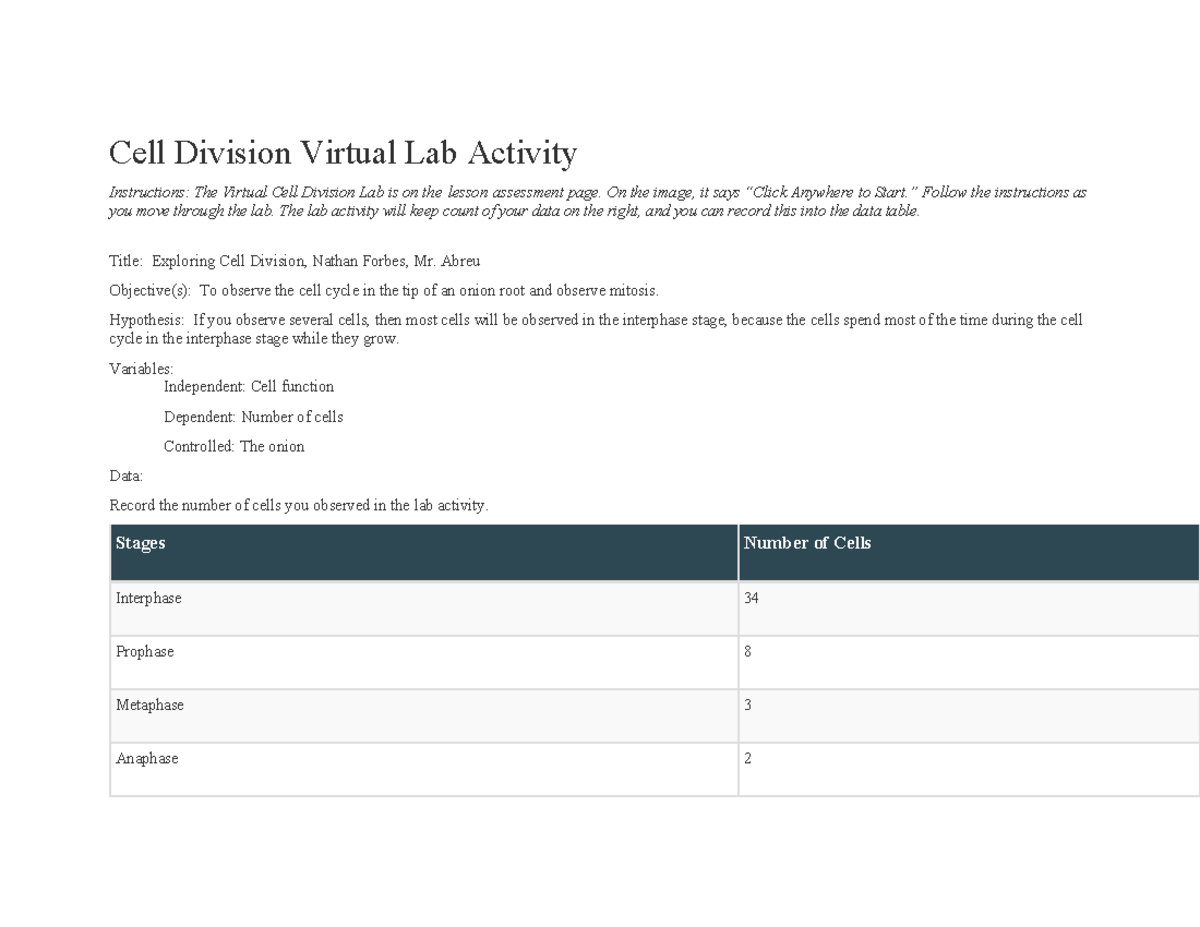This screenshot has height=927, width=1200.
Task: Click the value '34' in the table
Action: point(749,598)
